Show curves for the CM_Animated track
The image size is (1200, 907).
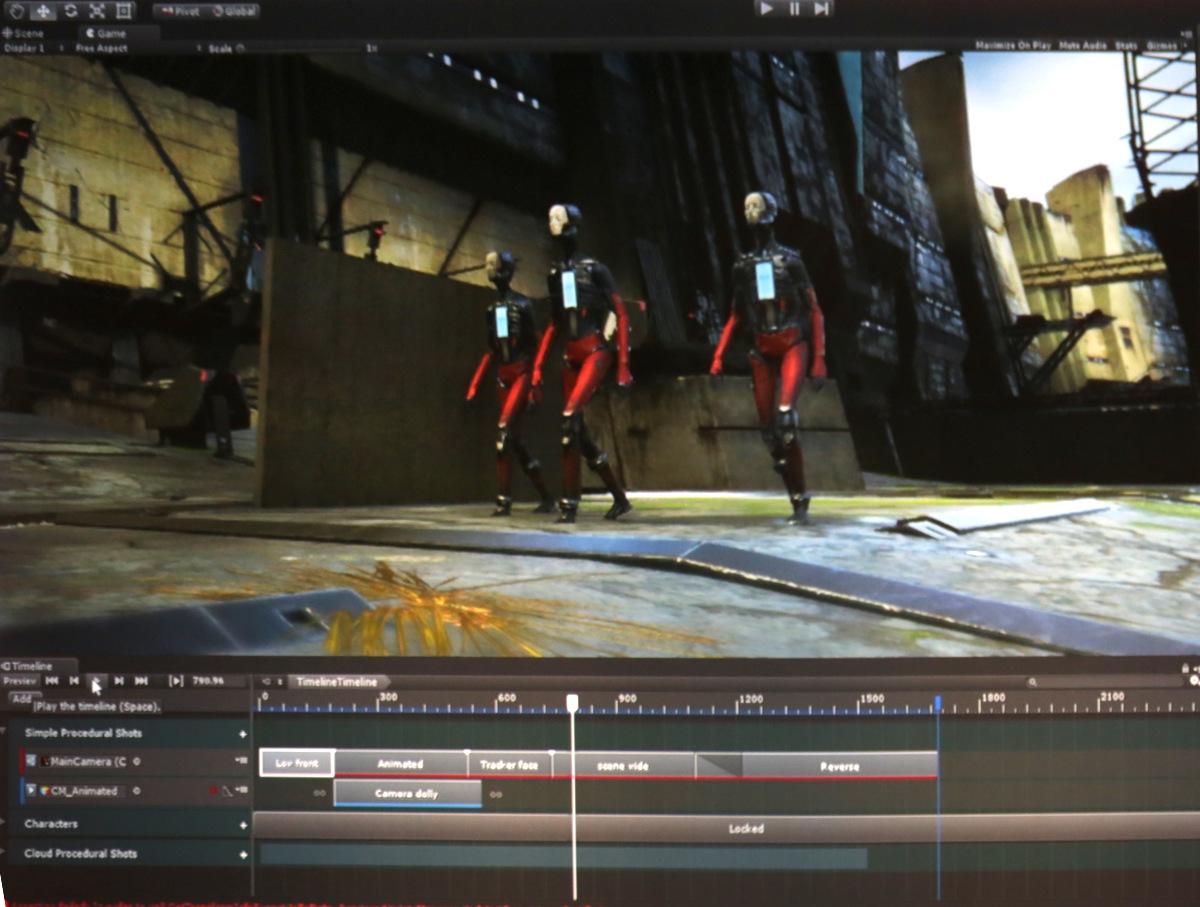227,791
